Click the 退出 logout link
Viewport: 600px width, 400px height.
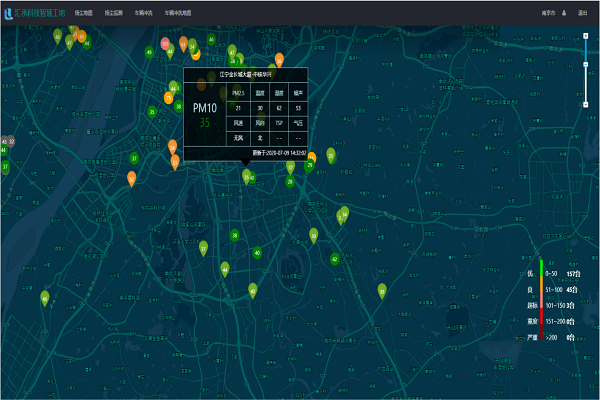[582, 13]
